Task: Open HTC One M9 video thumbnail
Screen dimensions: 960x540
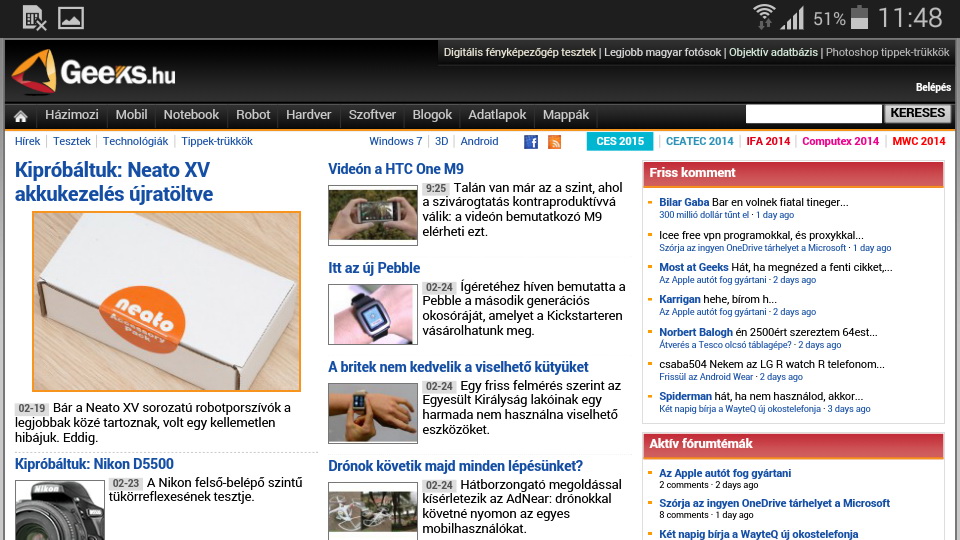Action: 372,215
